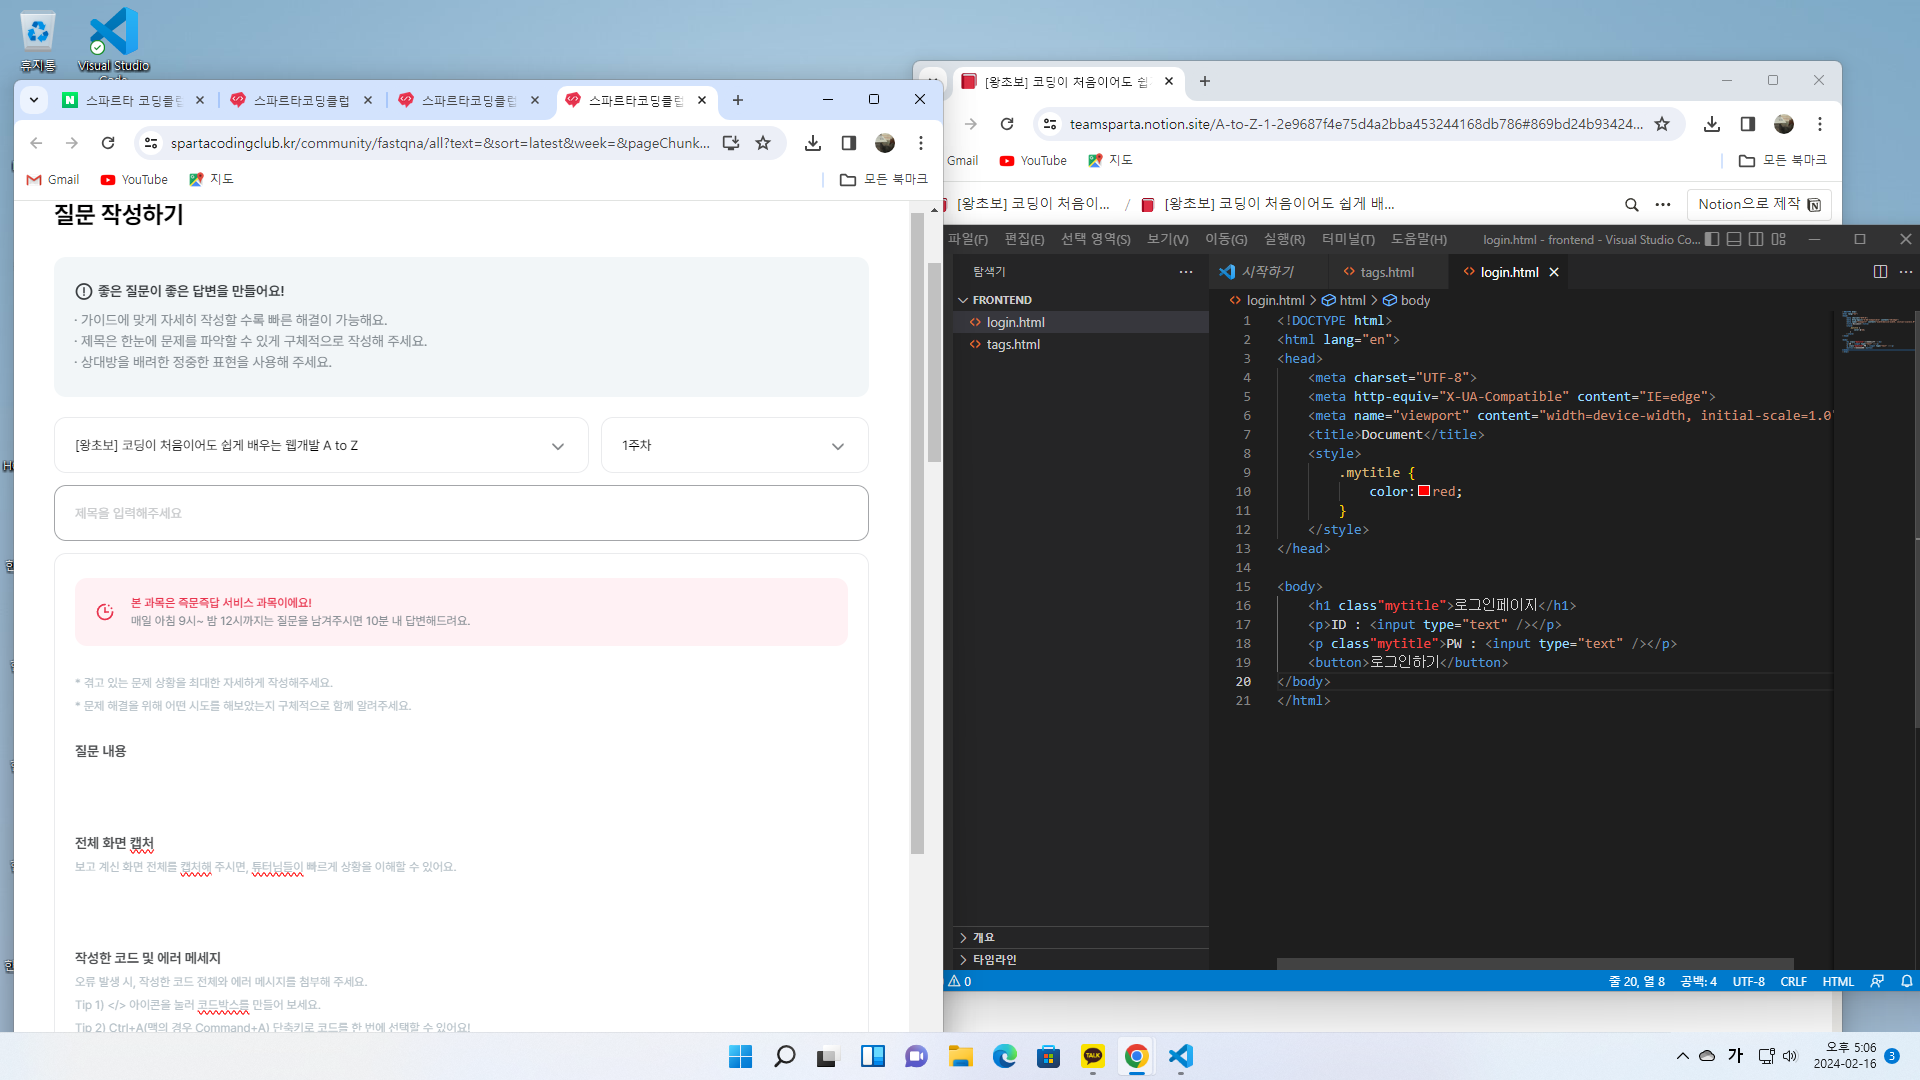Open Chrome menu in the spartacodingclub window
Viewport: 1920px width, 1080px height.
(x=921, y=143)
